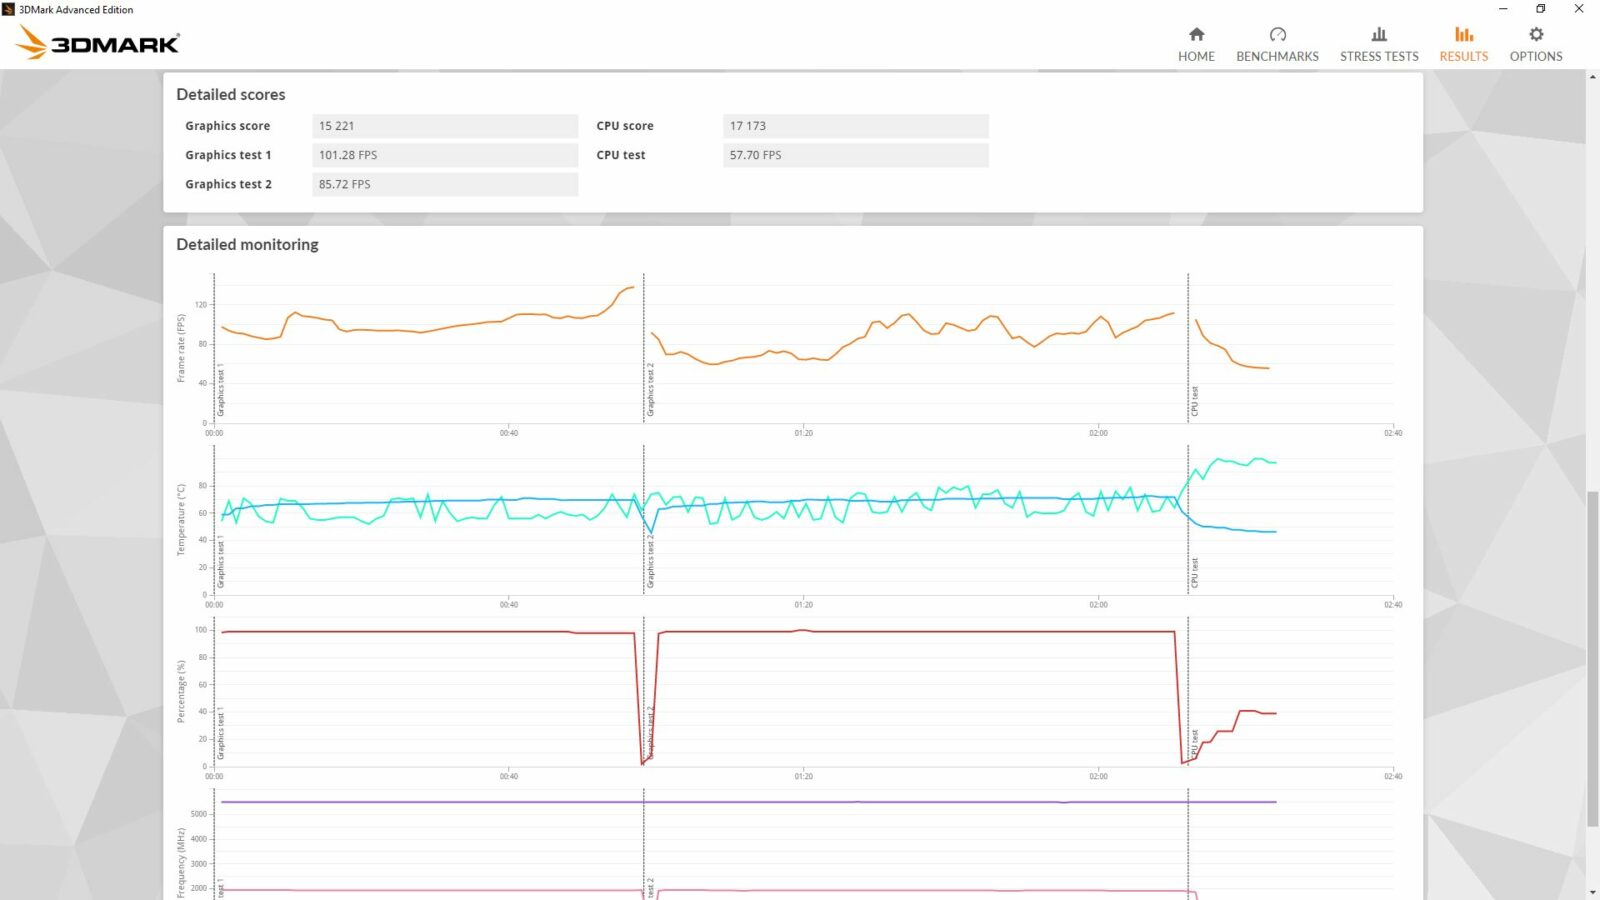Select the CPU score value field
Screen dimensions: 1600x900
click(855, 125)
